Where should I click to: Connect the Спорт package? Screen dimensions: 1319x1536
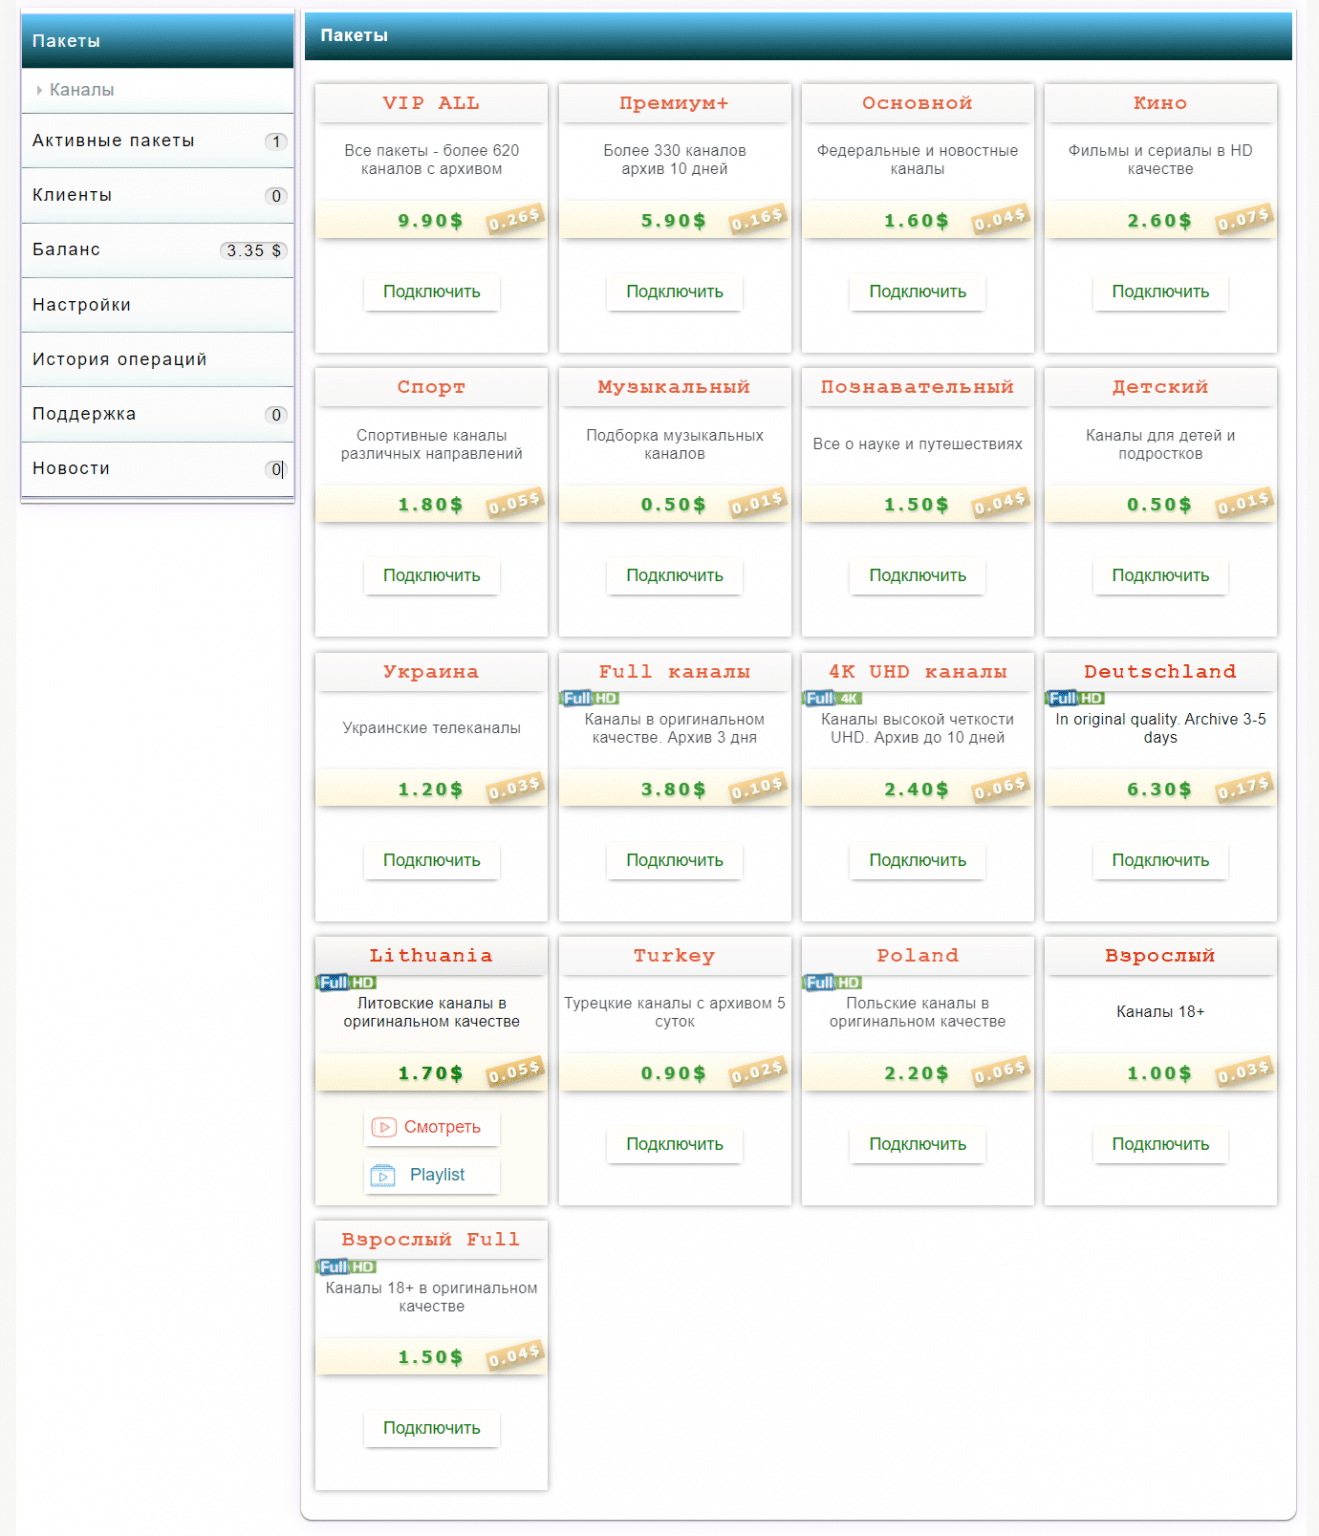coord(431,576)
